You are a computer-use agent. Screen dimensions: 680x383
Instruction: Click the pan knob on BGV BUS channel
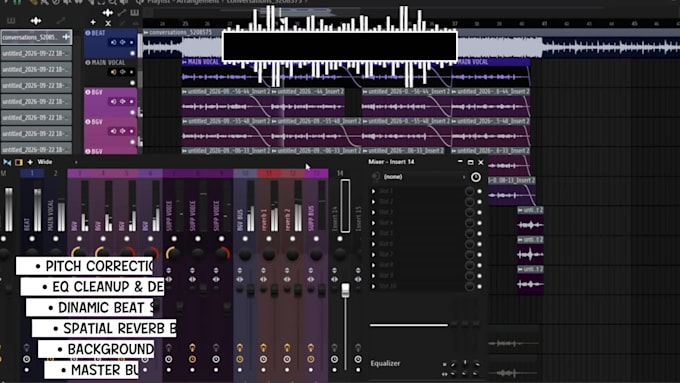point(245,255)
